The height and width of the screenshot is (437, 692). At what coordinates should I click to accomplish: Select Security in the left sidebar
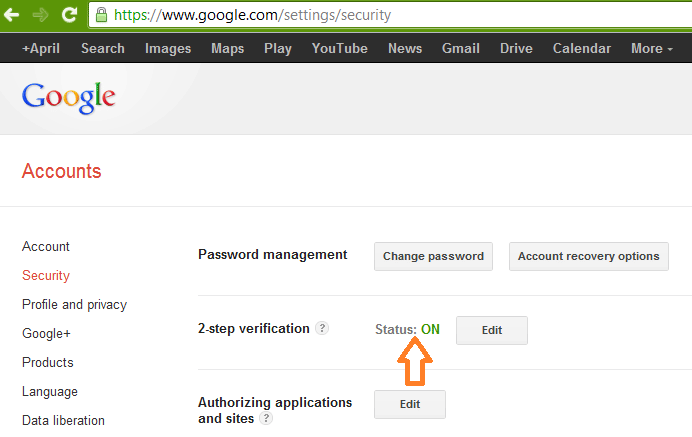(x=46, y=275)
